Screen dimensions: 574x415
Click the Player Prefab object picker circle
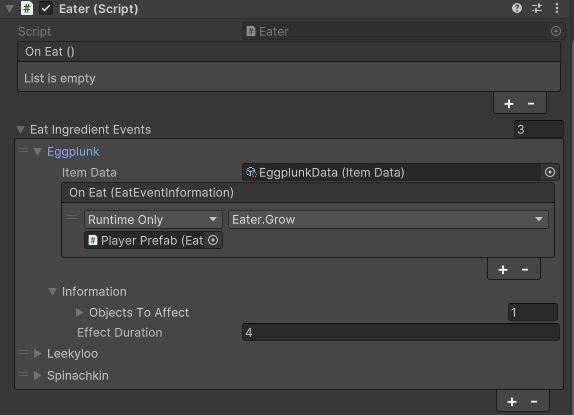pyautogui.click(x=213, y=240)
